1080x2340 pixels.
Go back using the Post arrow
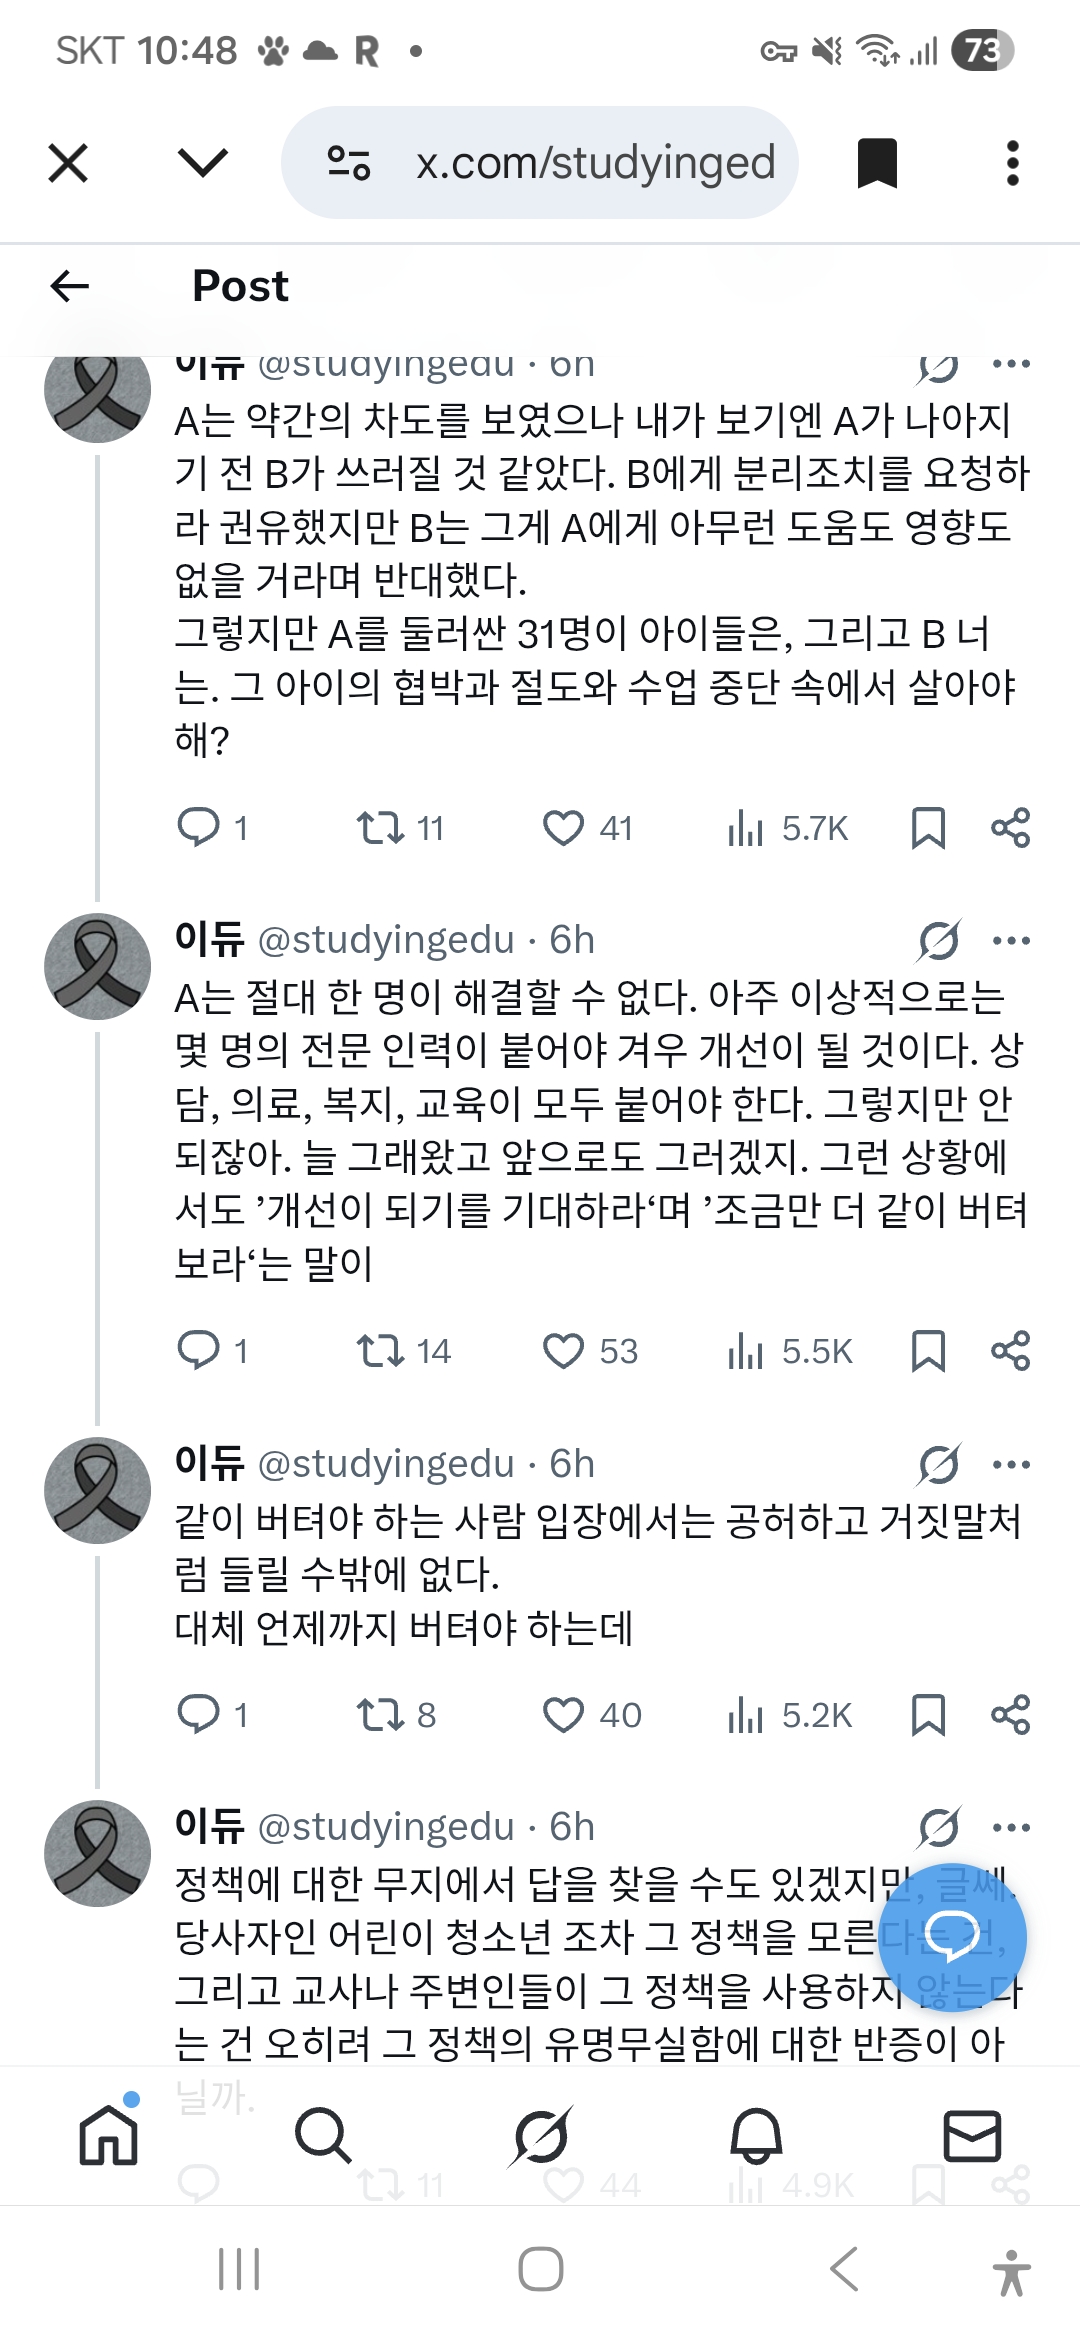click(x=70, y=286)
